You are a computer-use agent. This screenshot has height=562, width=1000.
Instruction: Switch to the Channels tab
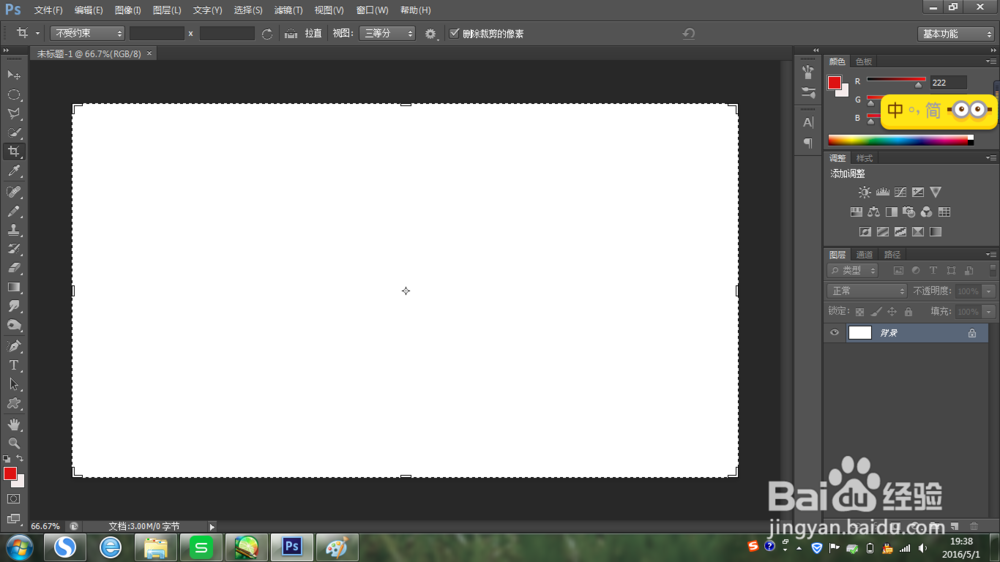click(864, 255)
